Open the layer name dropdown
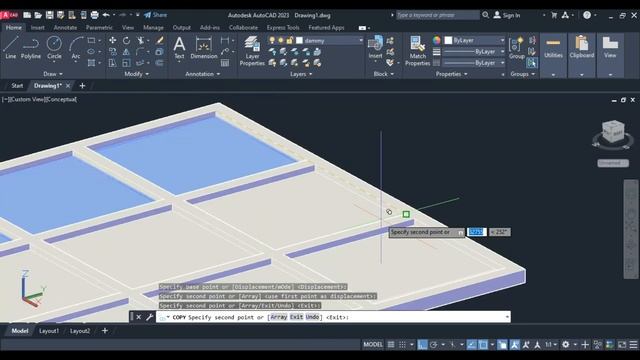 pyautogui.click(x=361, y=40)
